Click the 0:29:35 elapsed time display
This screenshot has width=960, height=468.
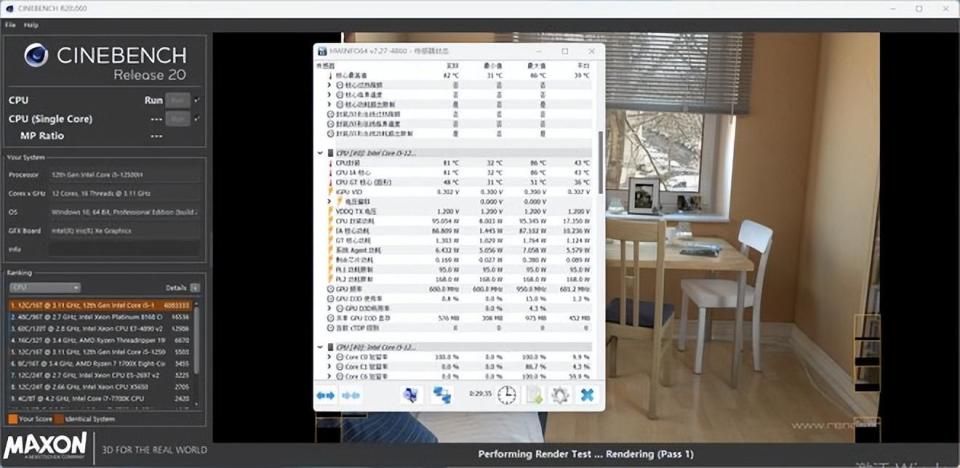click(480, 394)
